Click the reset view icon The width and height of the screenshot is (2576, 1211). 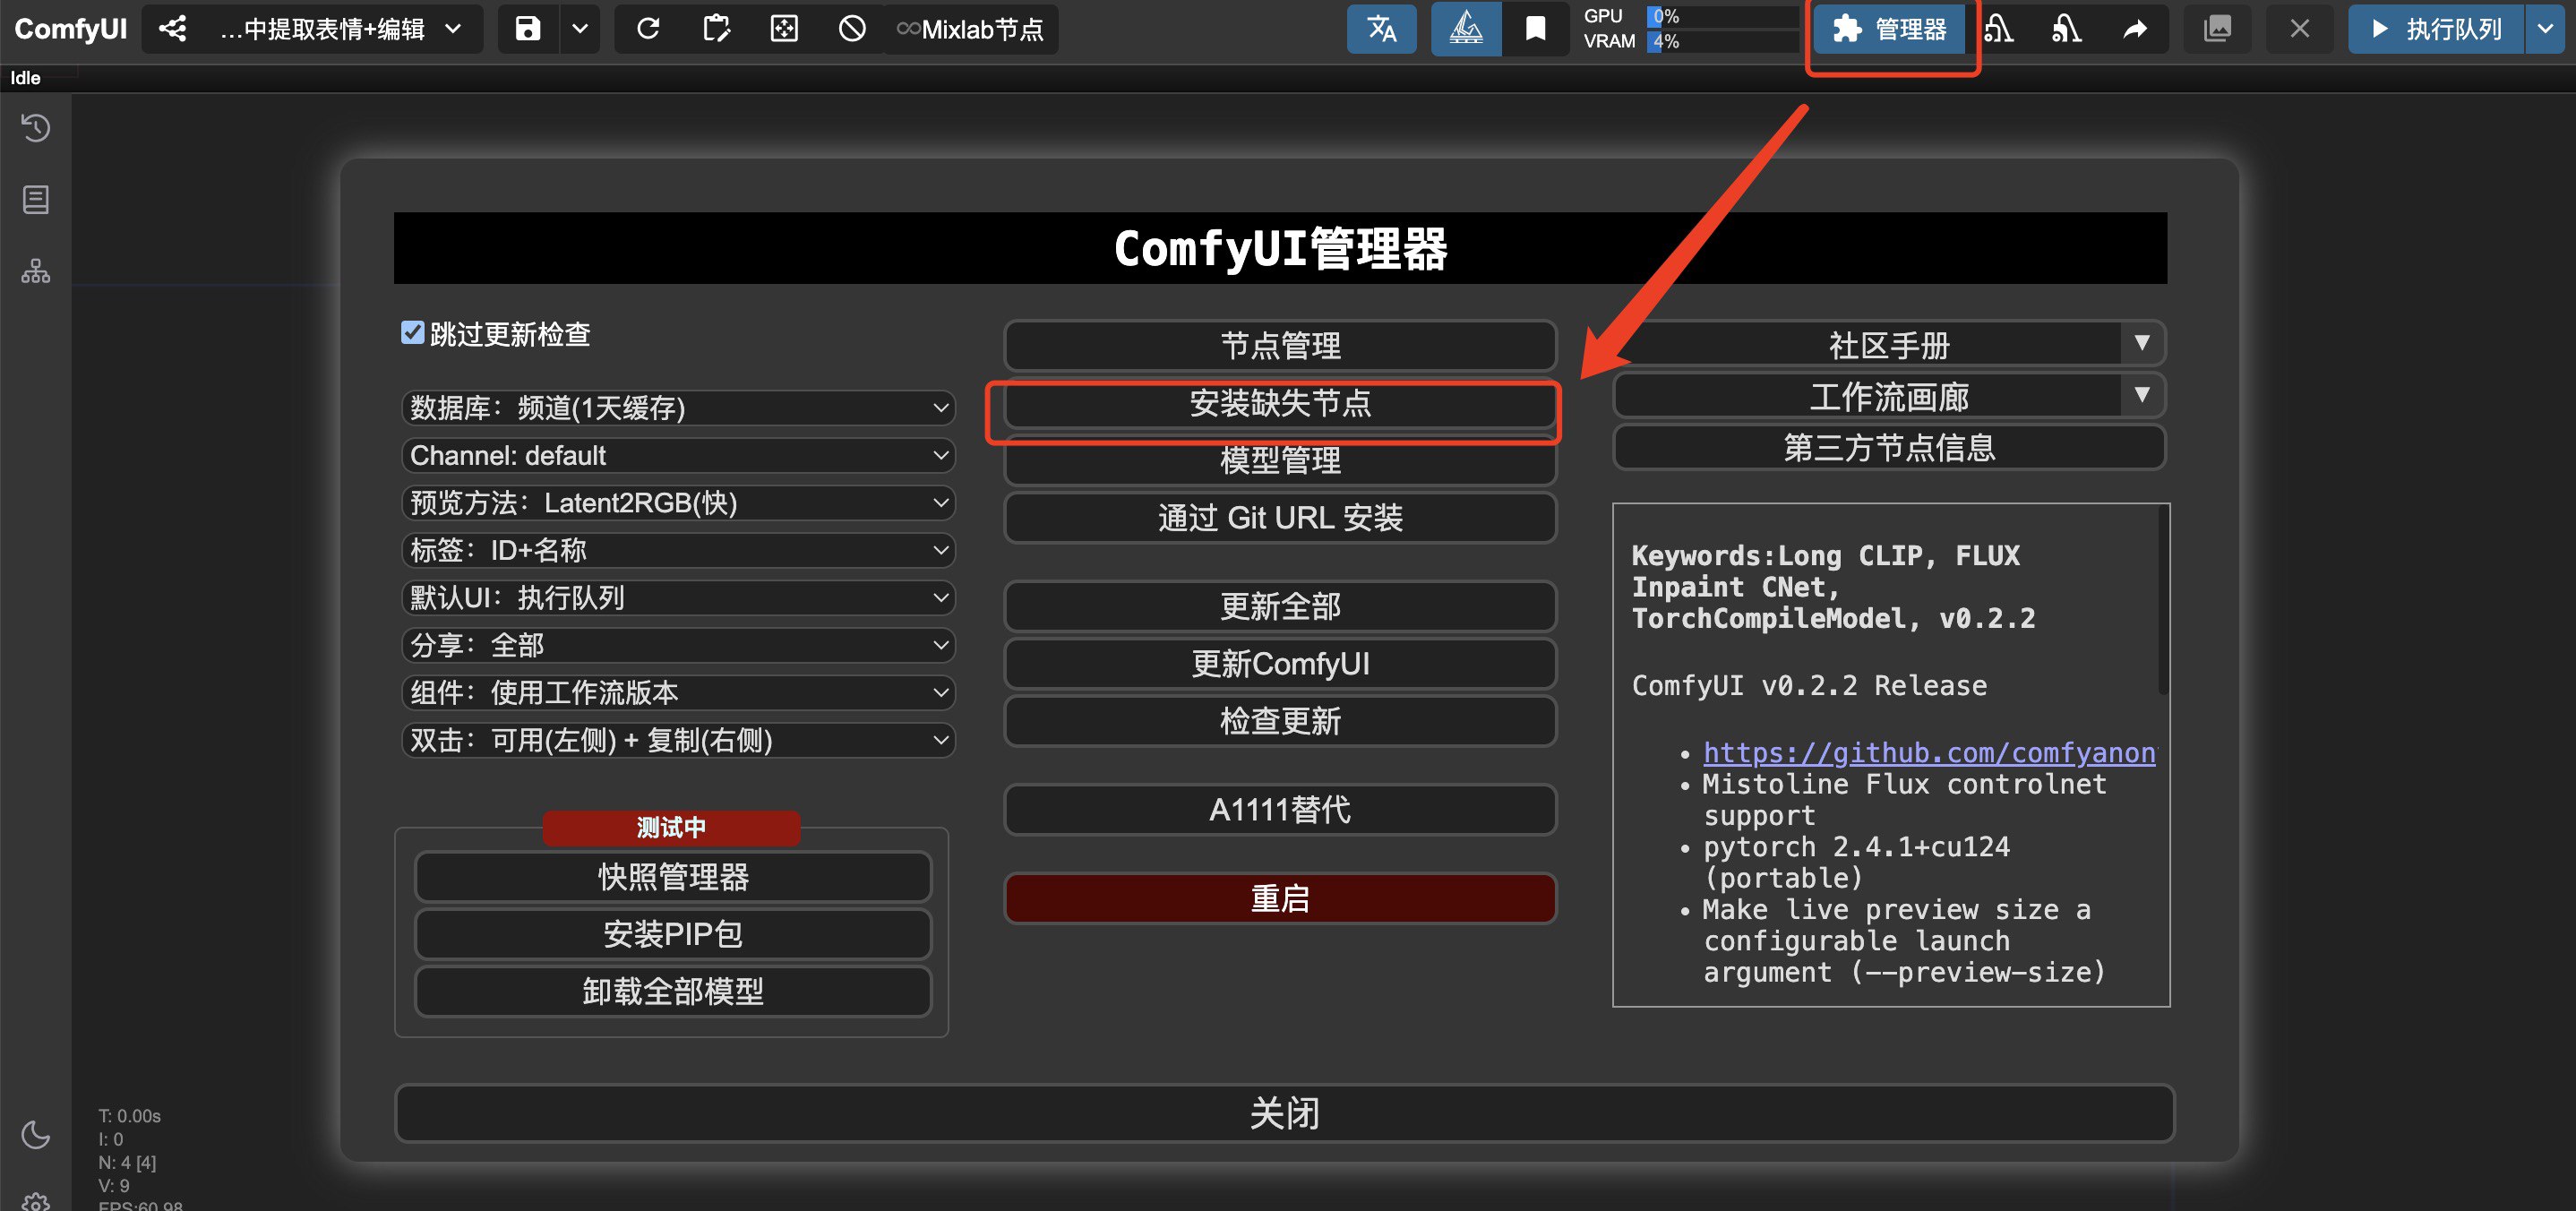[x=784, y=29]
